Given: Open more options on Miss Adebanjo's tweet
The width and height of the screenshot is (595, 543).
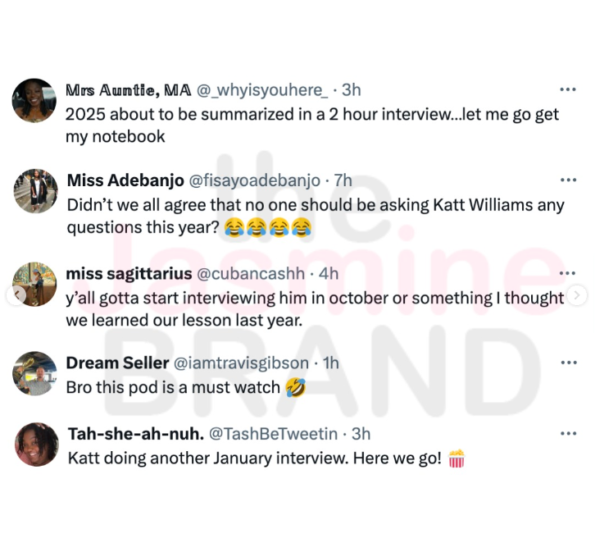Looking at the screenshot, I should coord(568,180).
